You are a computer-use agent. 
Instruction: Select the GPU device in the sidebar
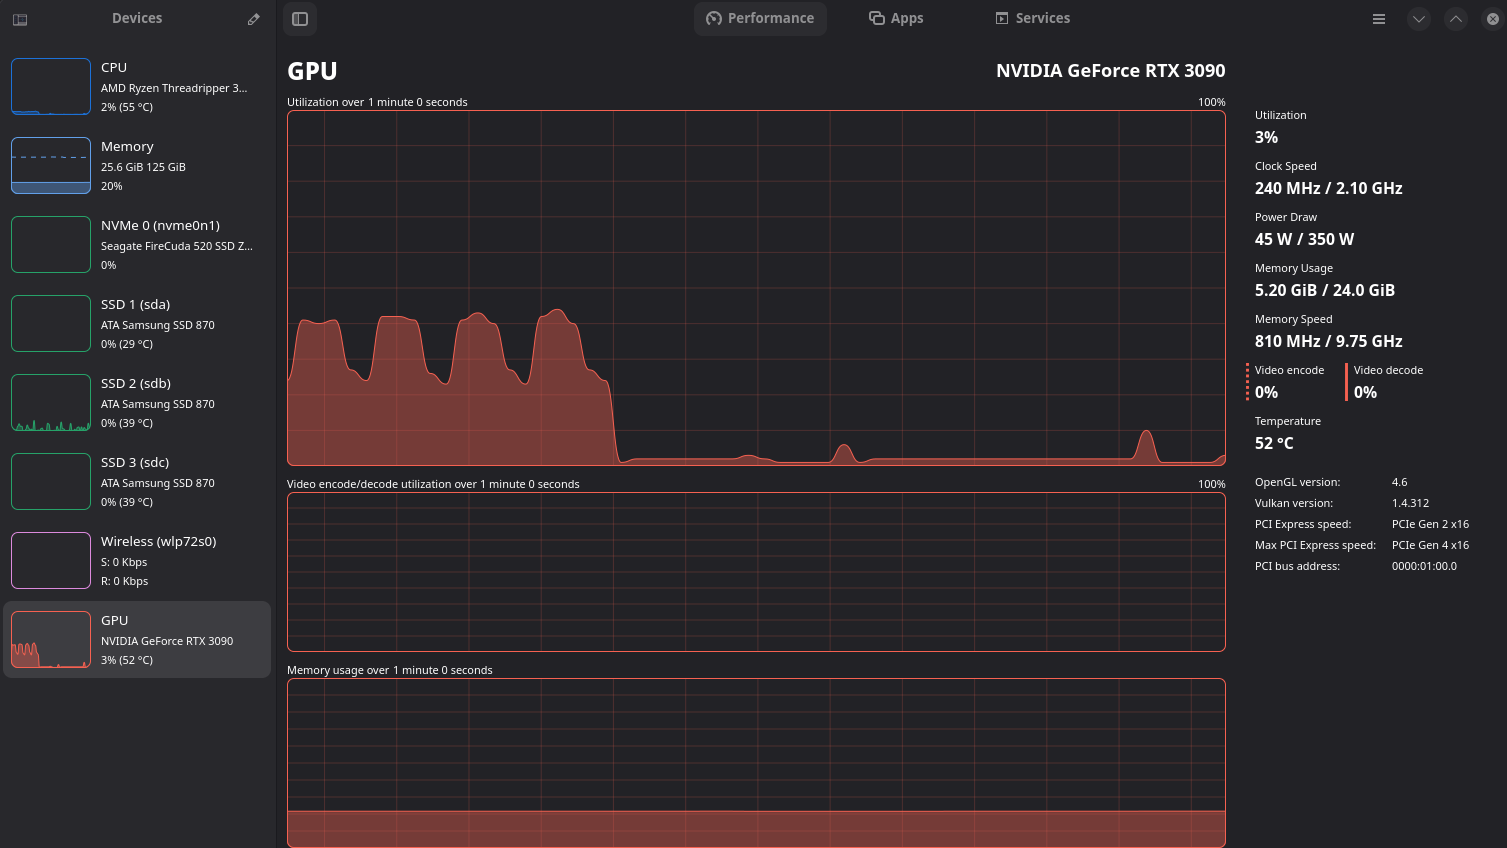pyautogui.click(x=137, y=640)
